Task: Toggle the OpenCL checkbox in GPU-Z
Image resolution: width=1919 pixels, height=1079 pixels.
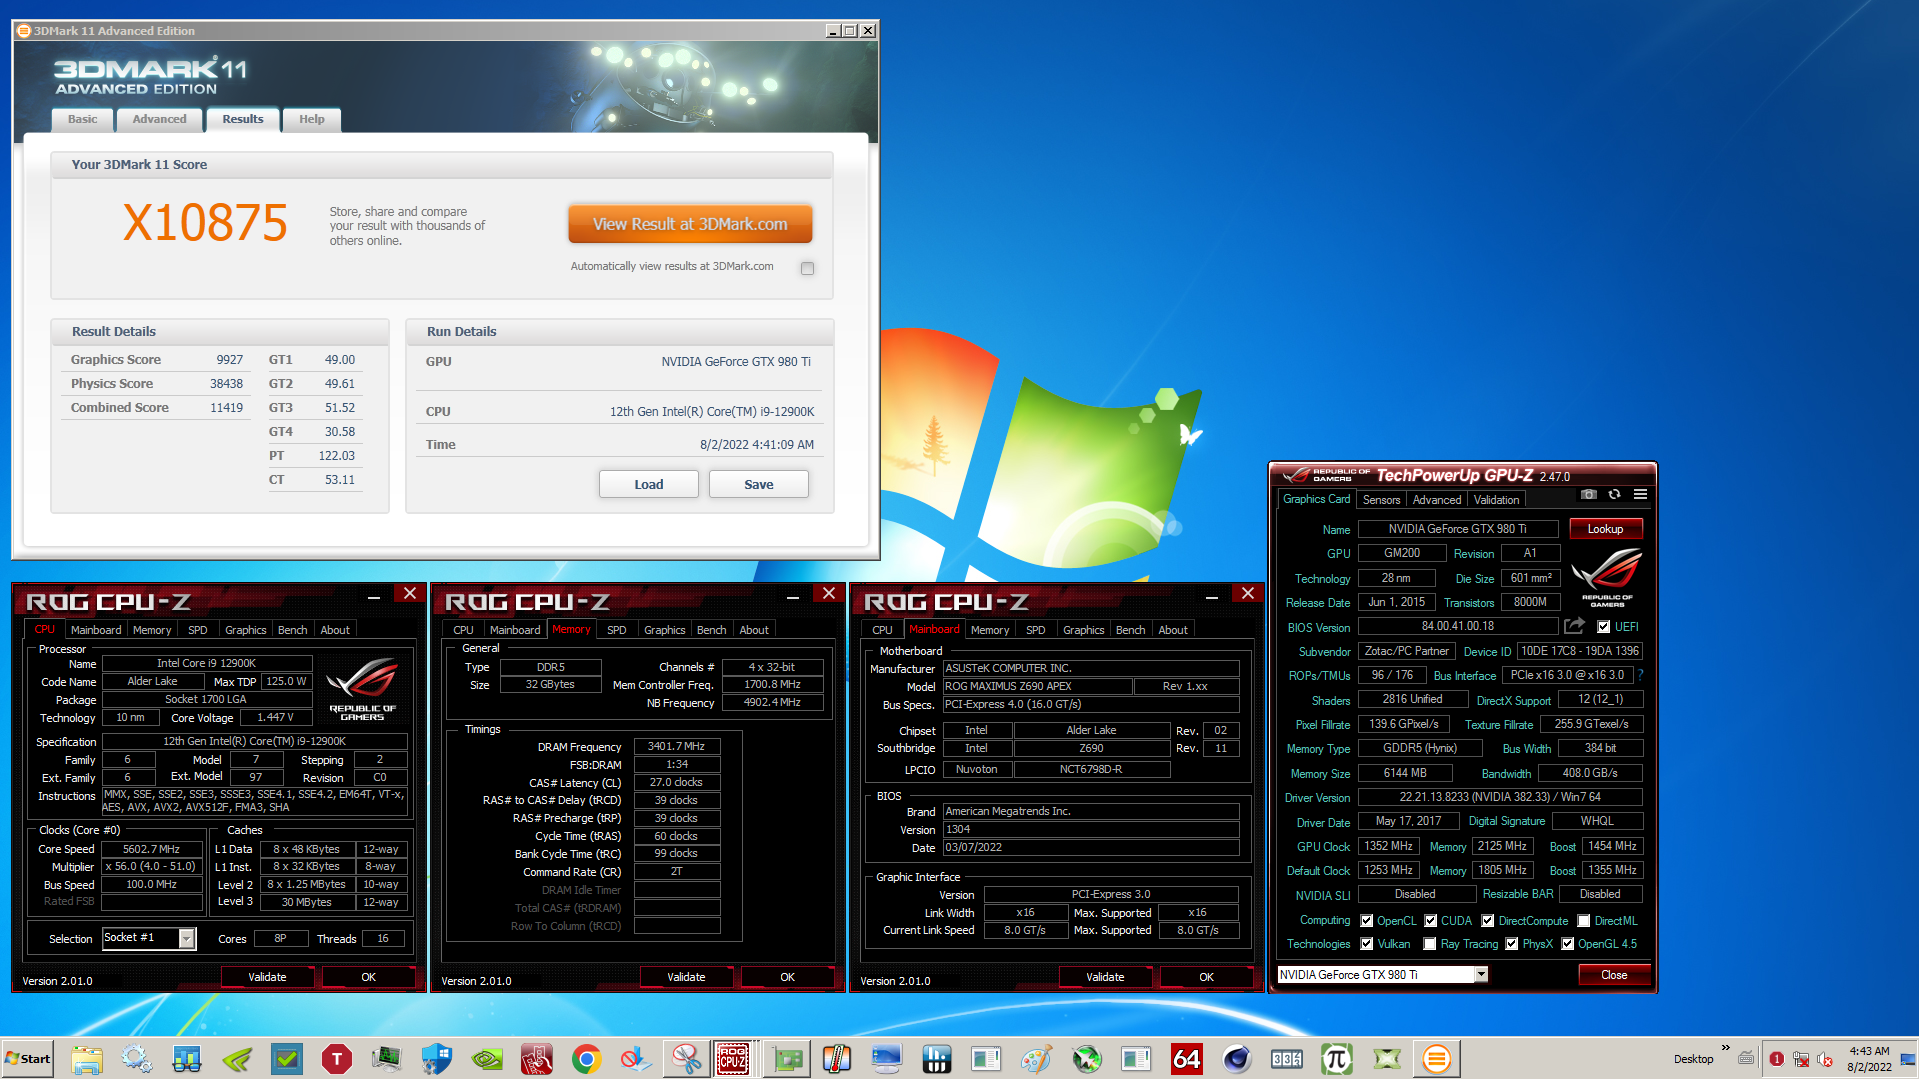Action: point(1366,921)
